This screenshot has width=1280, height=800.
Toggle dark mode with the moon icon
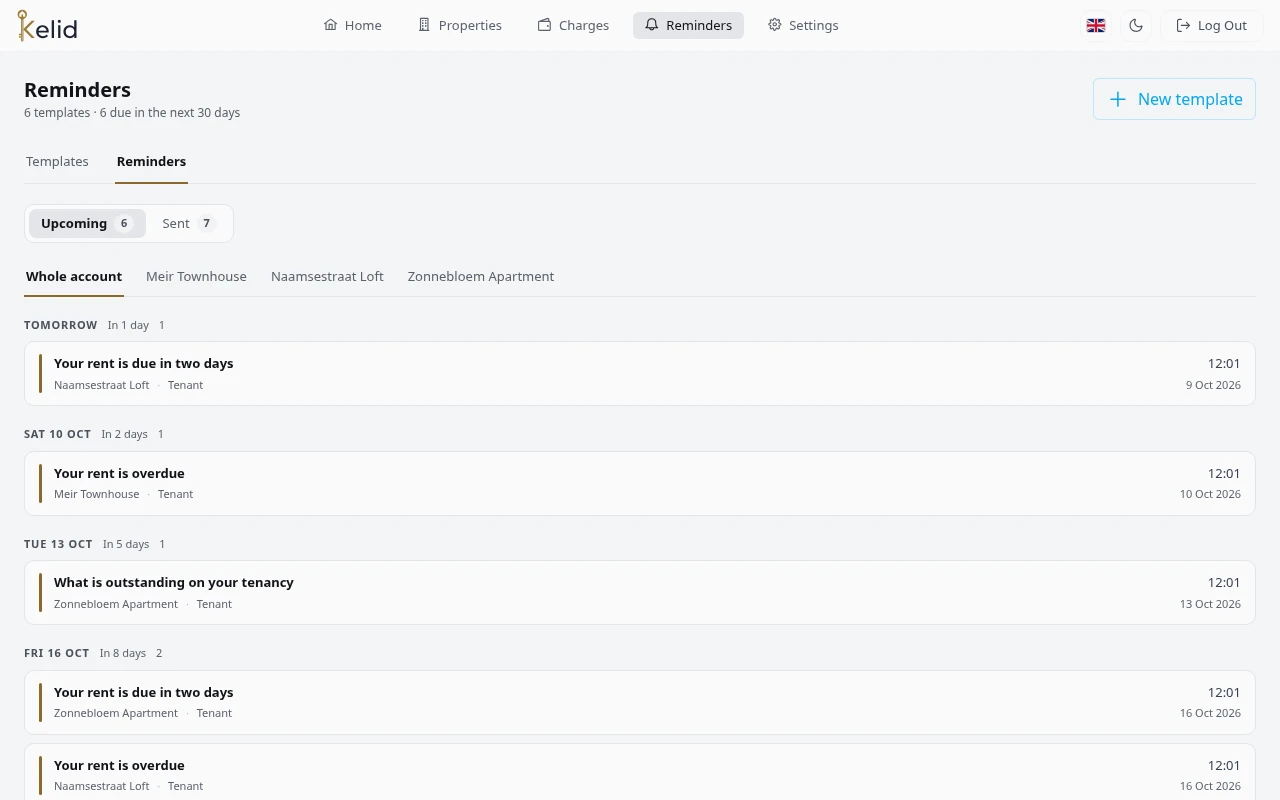(x=1136, y=26)
